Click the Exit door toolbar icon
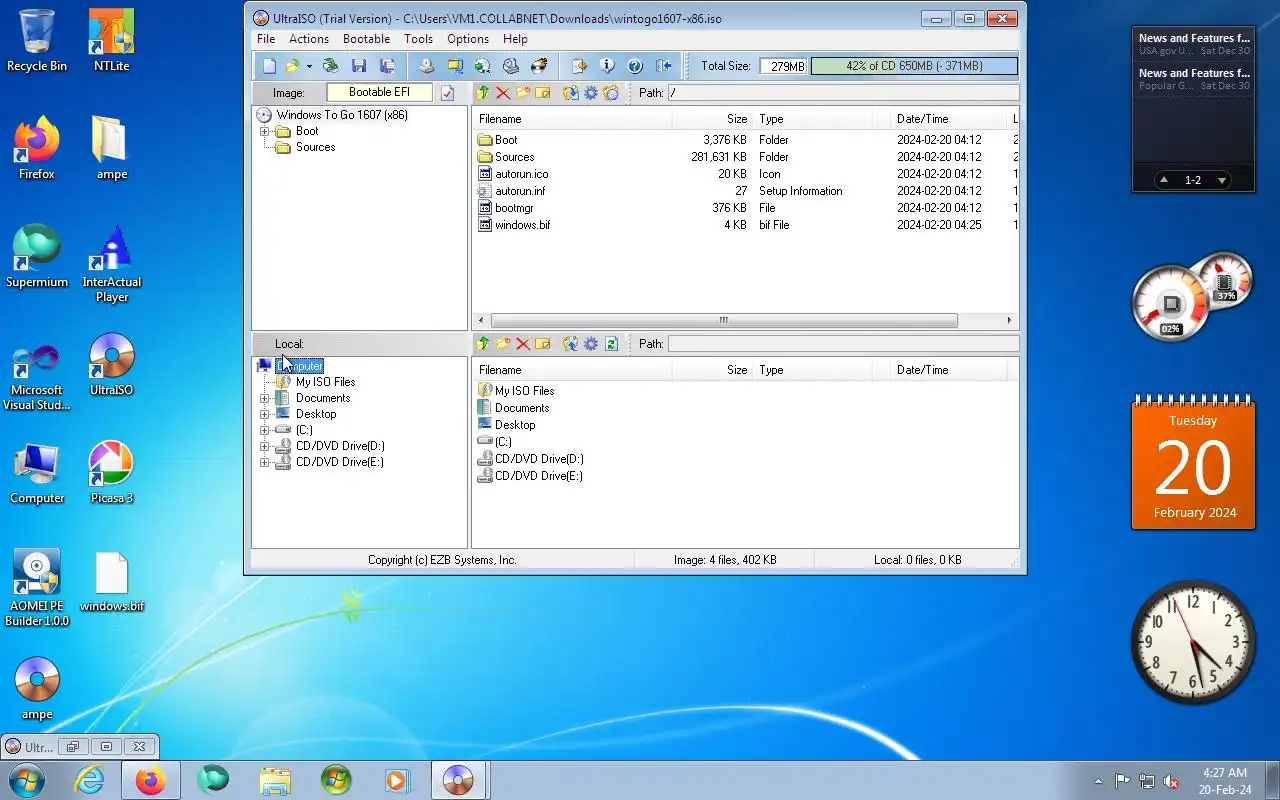1280x800 pixels. click(663, 66)
